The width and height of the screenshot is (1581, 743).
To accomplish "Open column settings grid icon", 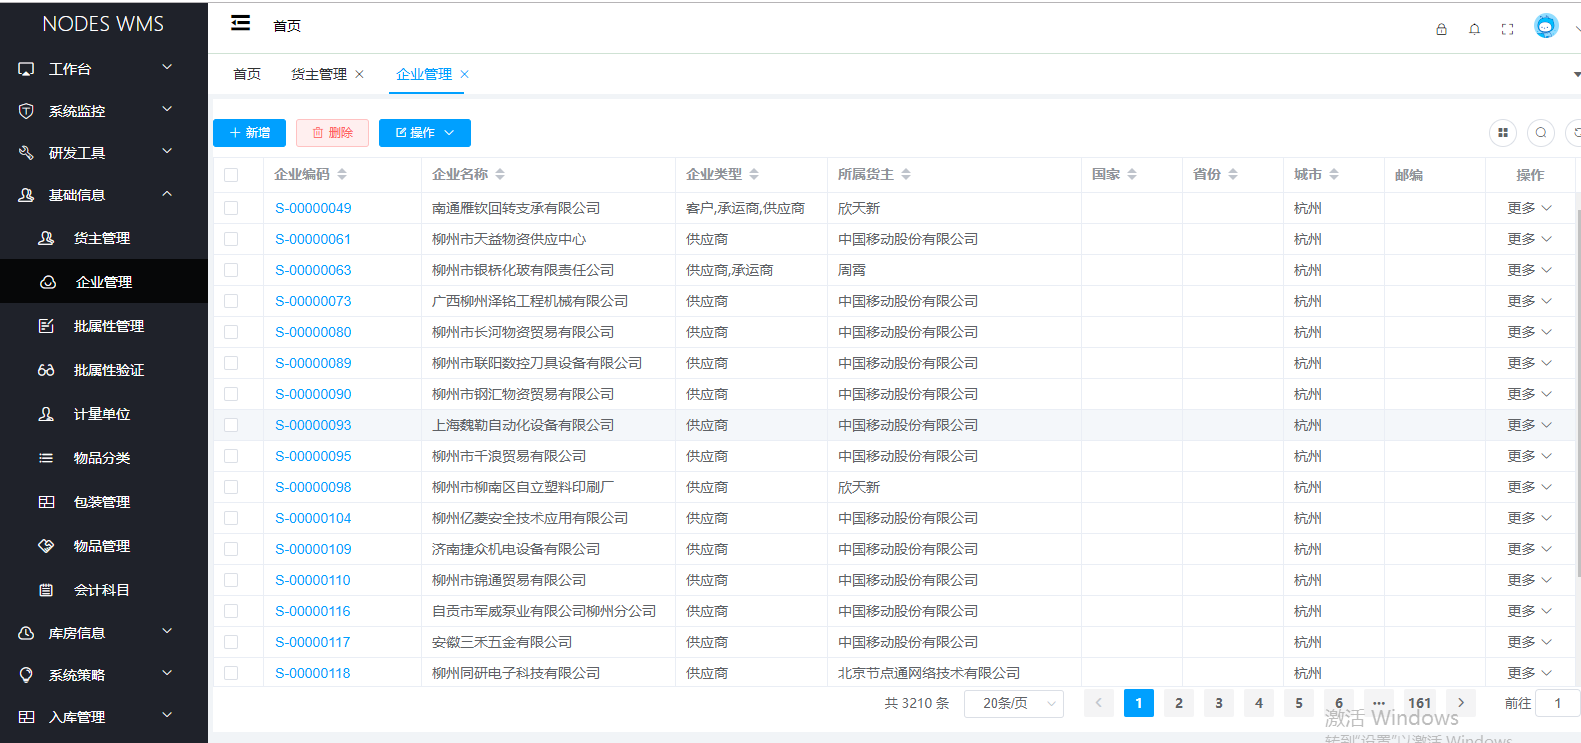I will 1503,132.
